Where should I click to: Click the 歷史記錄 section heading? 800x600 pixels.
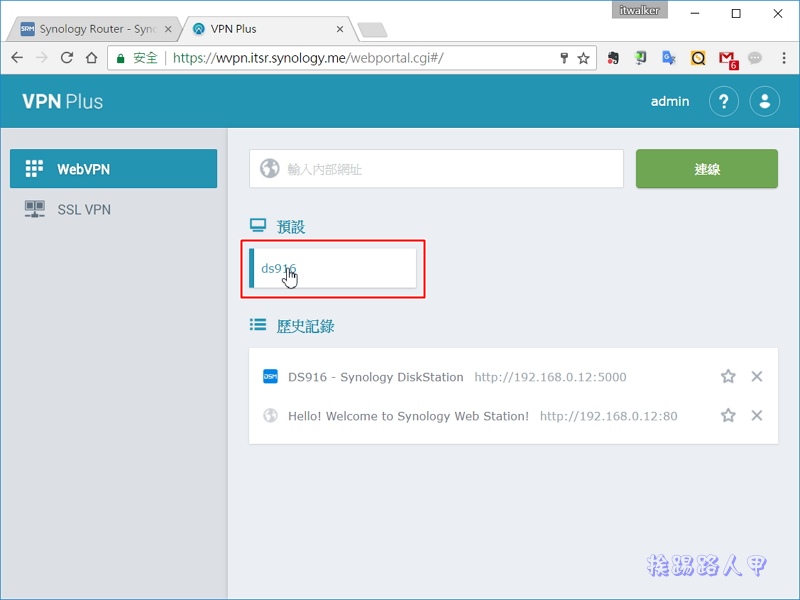pyautogui.click(x=305, y=326)
